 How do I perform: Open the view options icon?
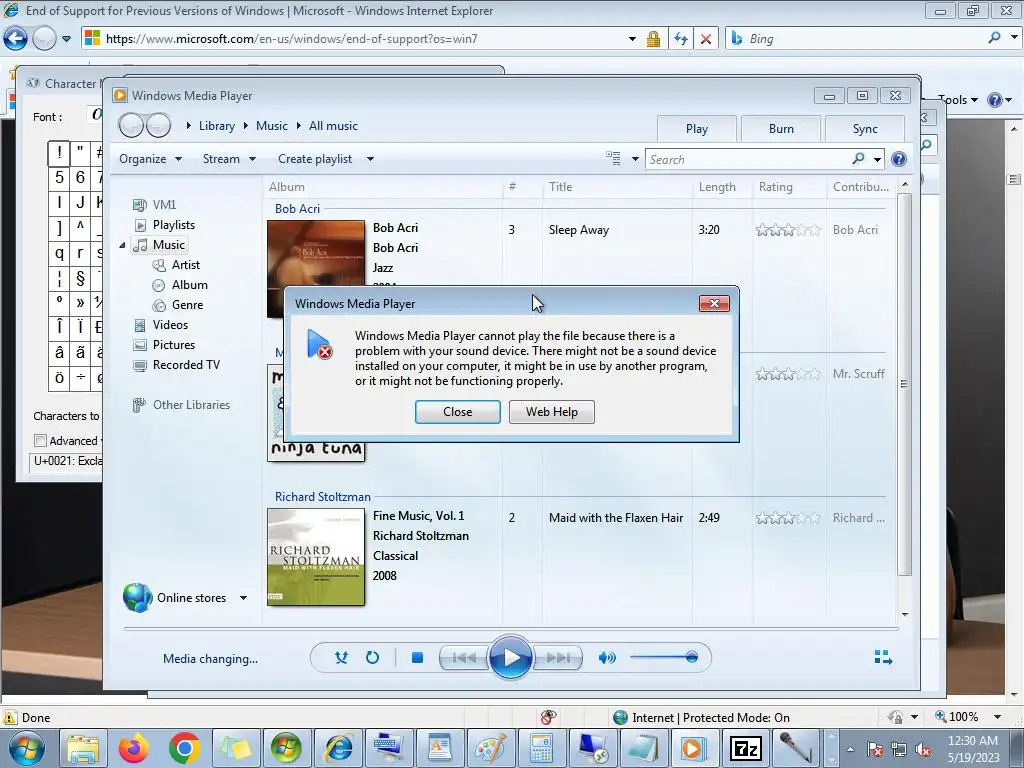[613, 158]
